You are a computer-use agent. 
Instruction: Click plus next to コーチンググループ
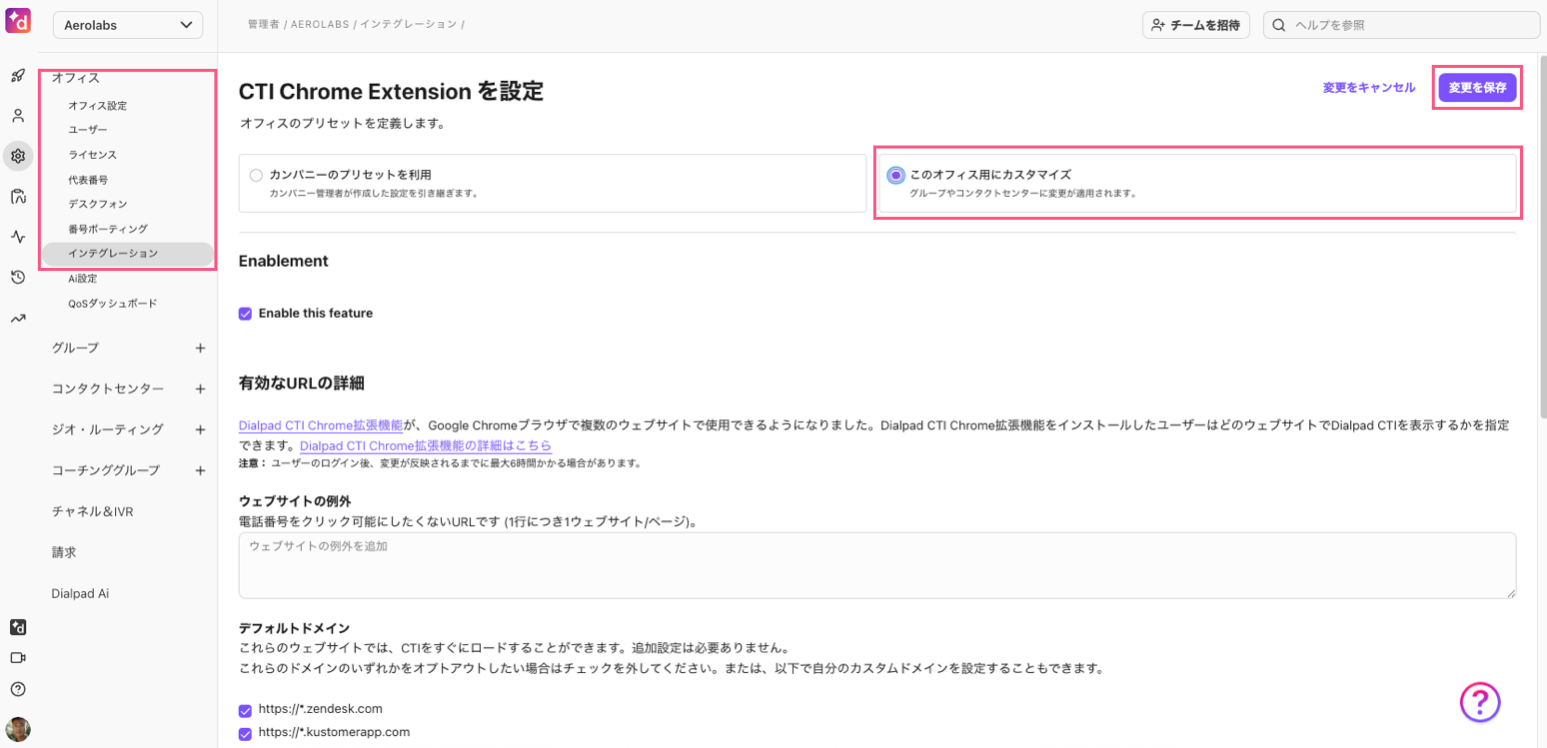[x=200, y=470]
